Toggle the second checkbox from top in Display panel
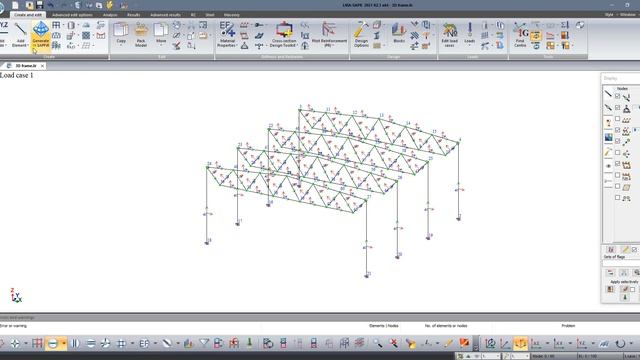The height and width of the screenshot is (360, 640). 618,107
